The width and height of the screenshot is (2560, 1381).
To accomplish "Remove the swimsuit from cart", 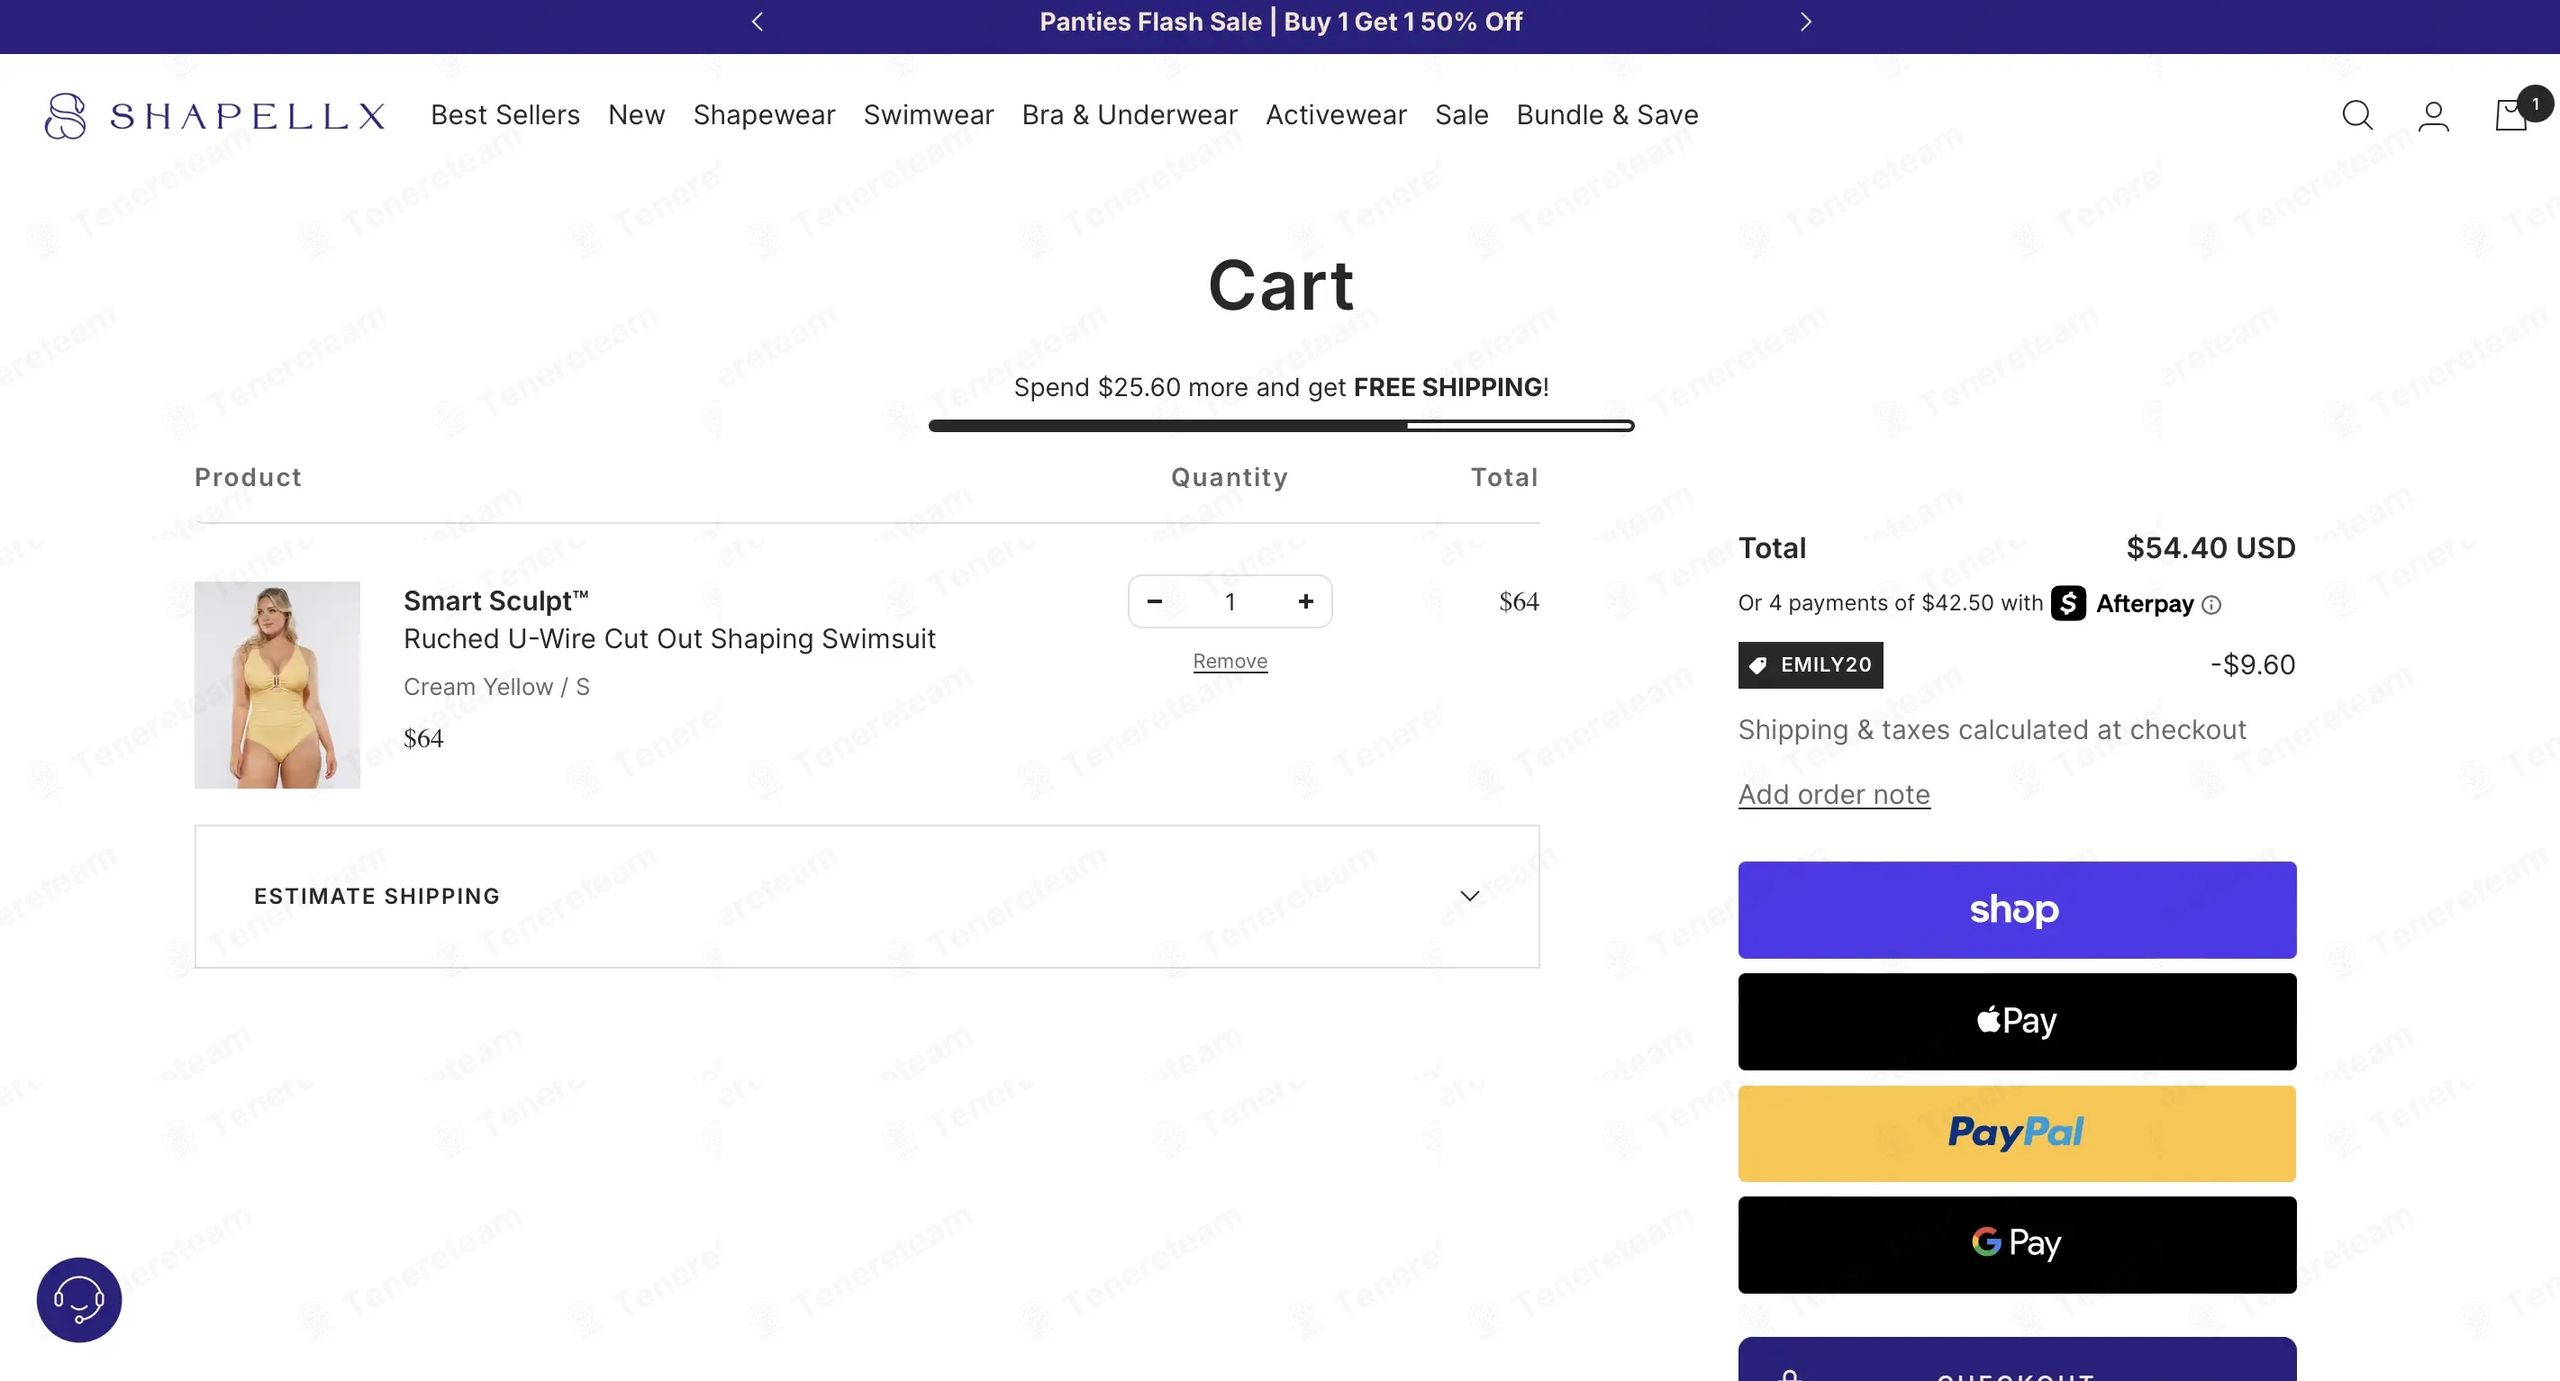I will click(x=1230, y=661).
